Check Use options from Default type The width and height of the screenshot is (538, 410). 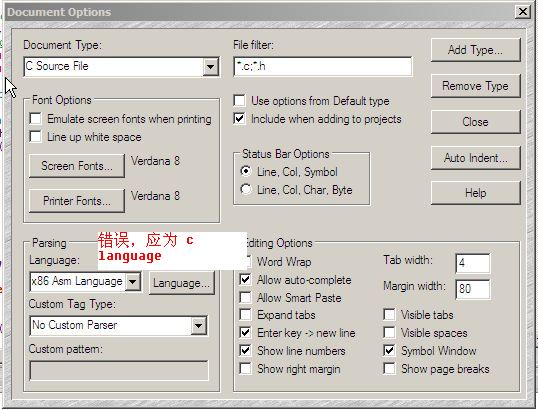(239, 101)
